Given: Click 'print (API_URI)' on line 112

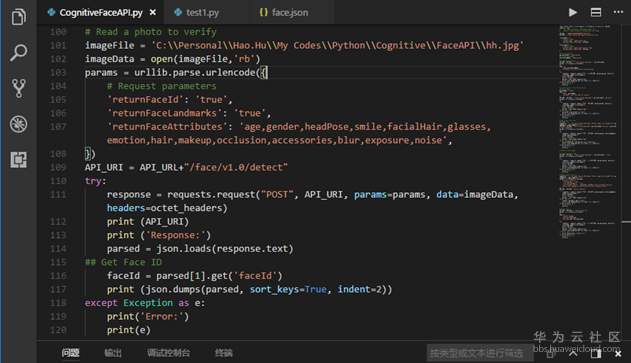Looking at the screenshot, I should pyautogui.click(x=148, y=221).
